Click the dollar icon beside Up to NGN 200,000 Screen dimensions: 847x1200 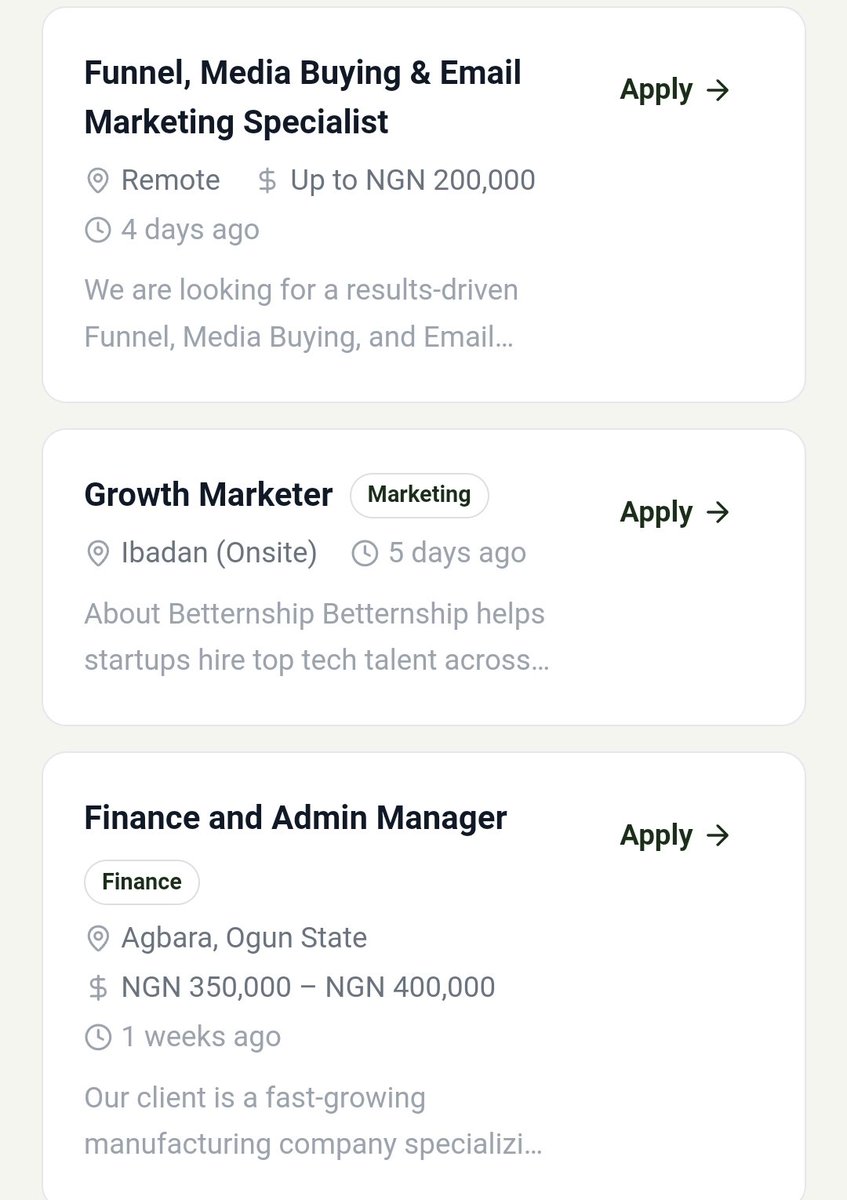pos(267,181)
